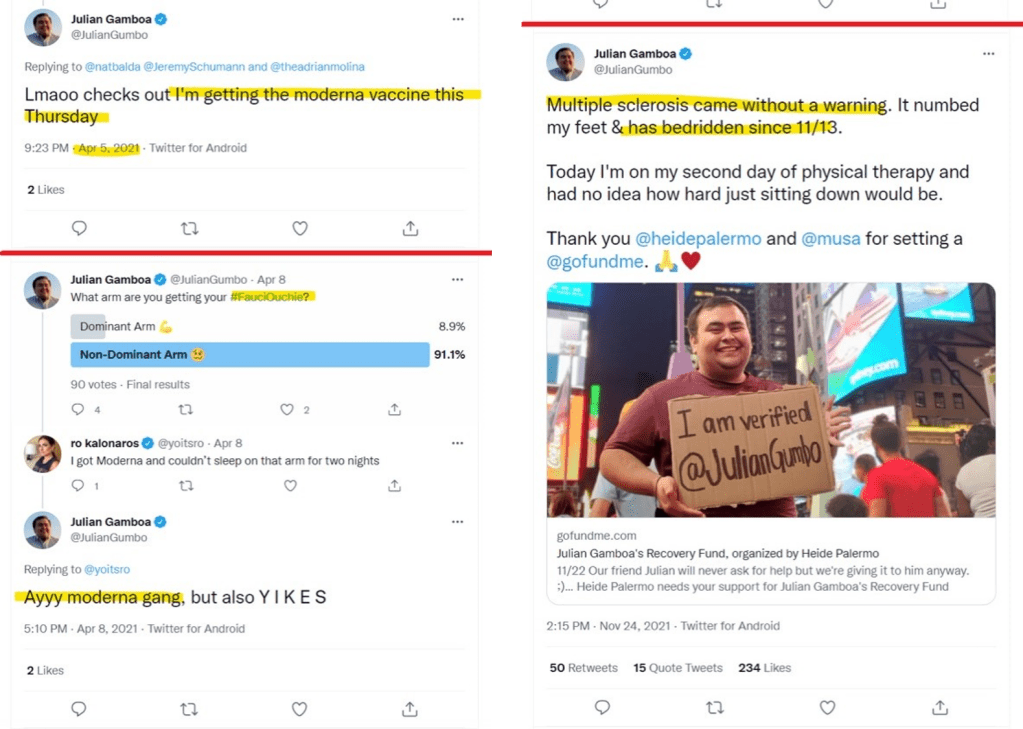Retweet the multiple sclerosis tweet
Screen dimensions: 1023x729
(x=714, y=707)
